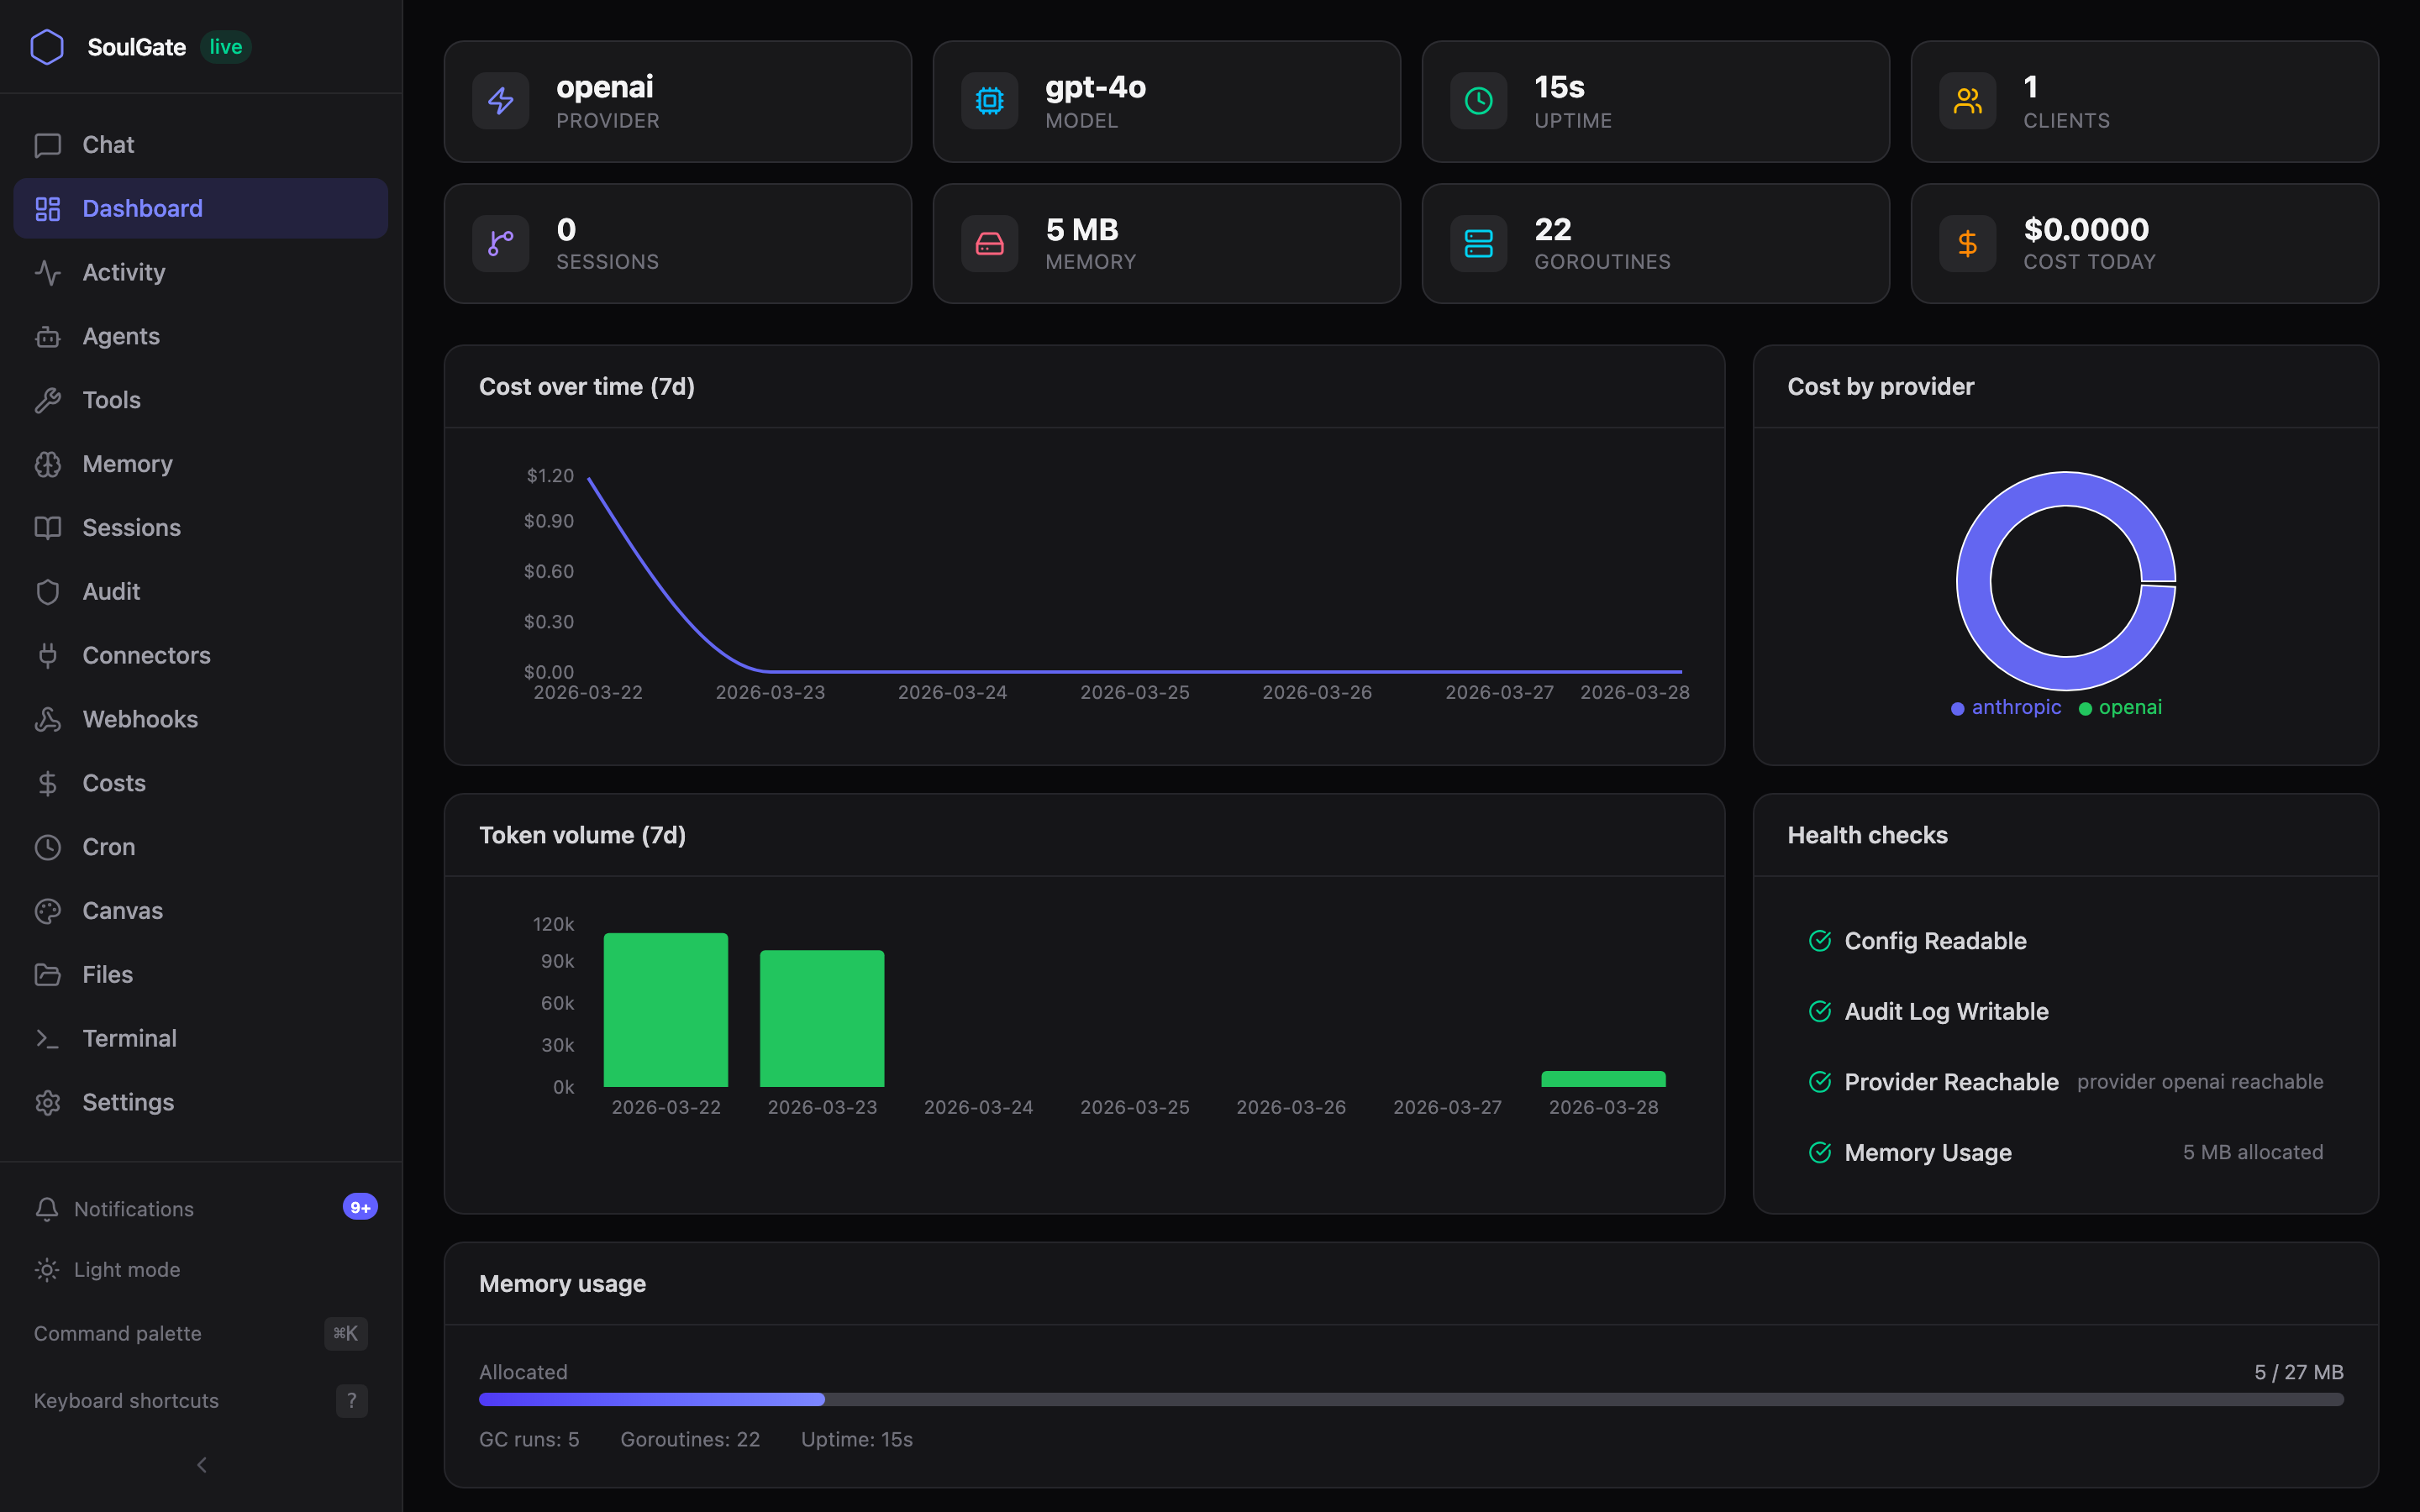Click the Allocated memory progress bar

(1411, 1400)
